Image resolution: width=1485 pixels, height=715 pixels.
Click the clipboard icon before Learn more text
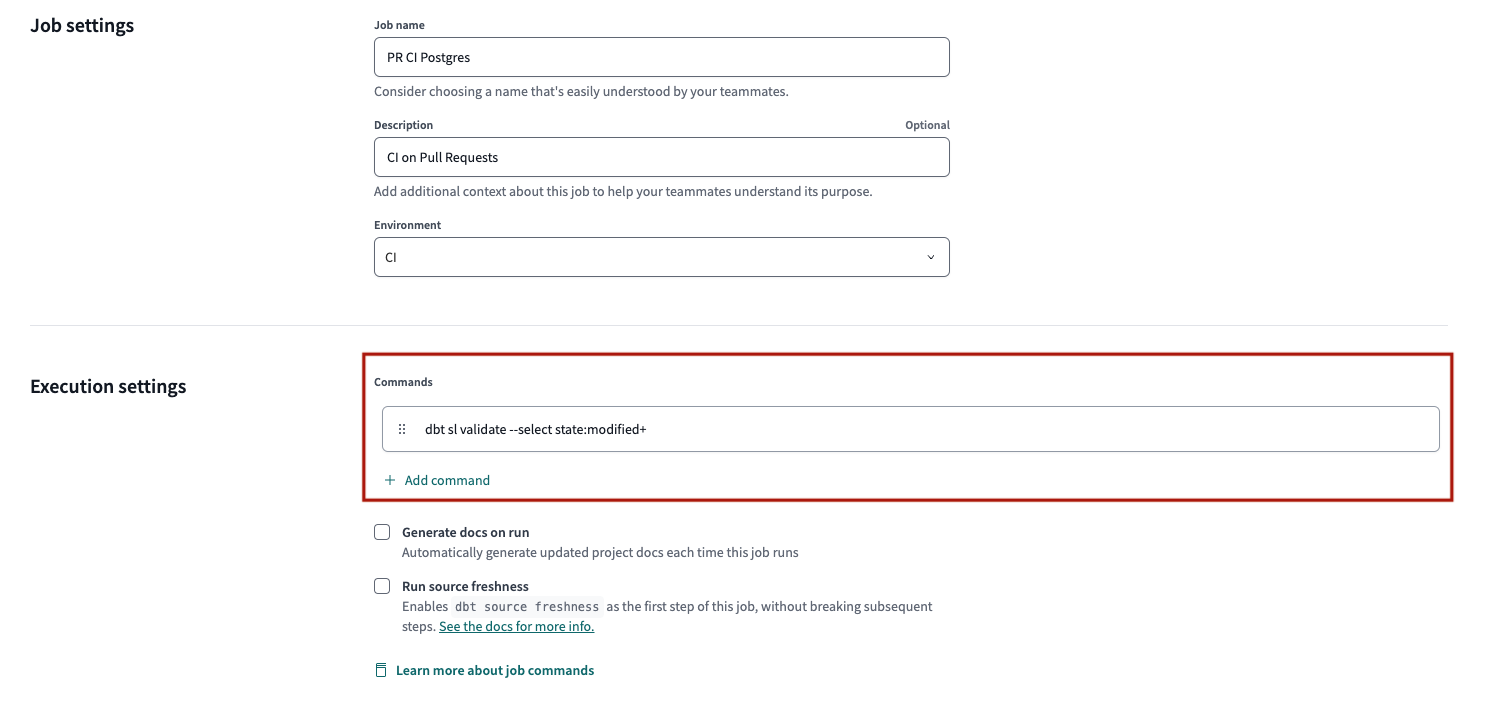click(x=381, y=670)
